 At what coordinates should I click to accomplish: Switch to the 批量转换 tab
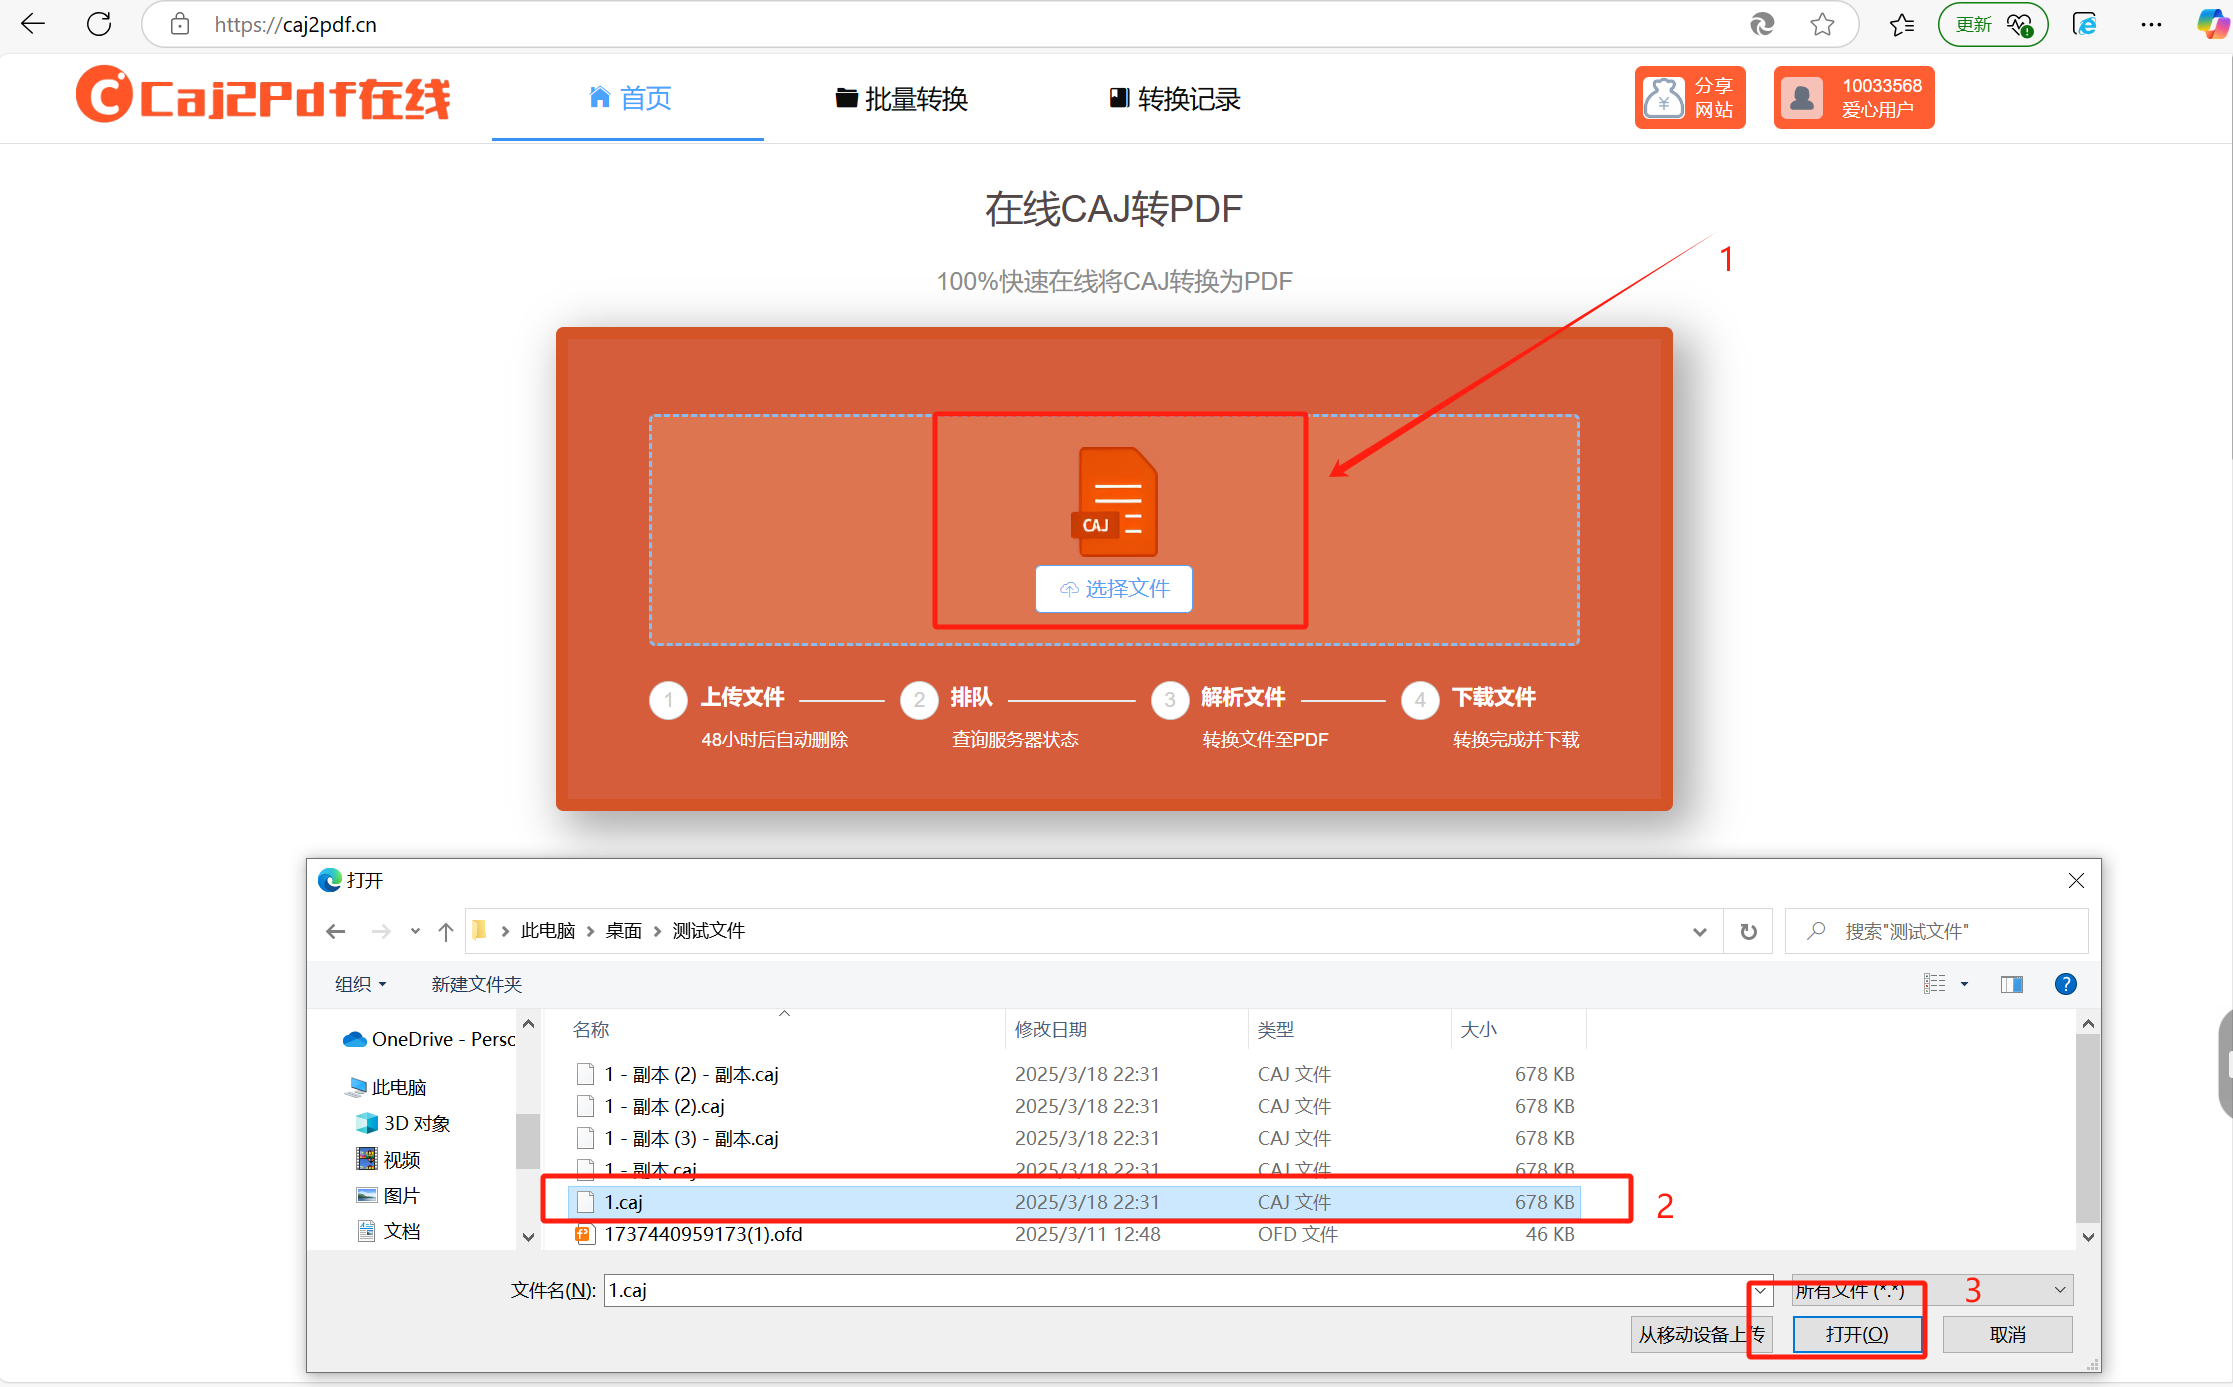click(x=902, y=99)
